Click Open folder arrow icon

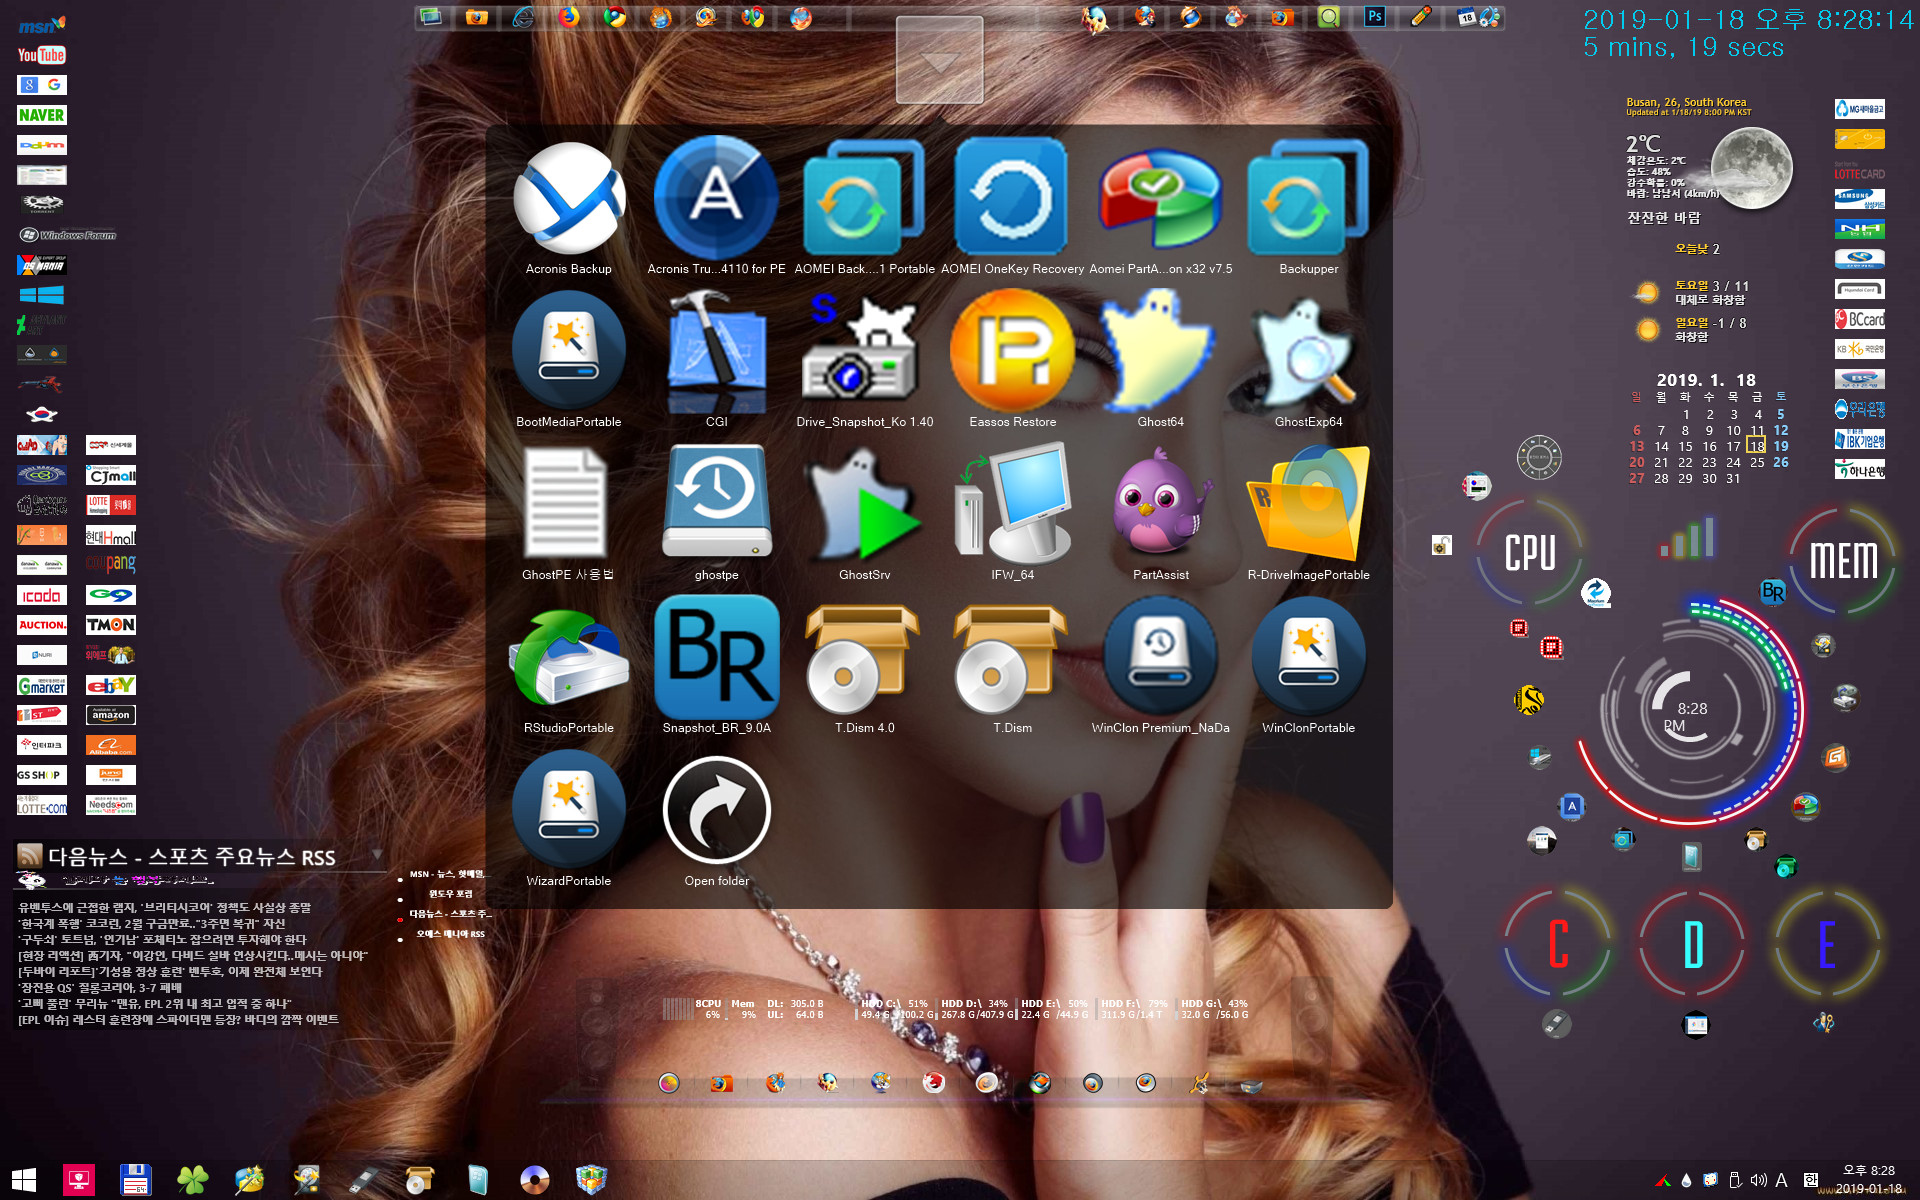tap(716, 810)
